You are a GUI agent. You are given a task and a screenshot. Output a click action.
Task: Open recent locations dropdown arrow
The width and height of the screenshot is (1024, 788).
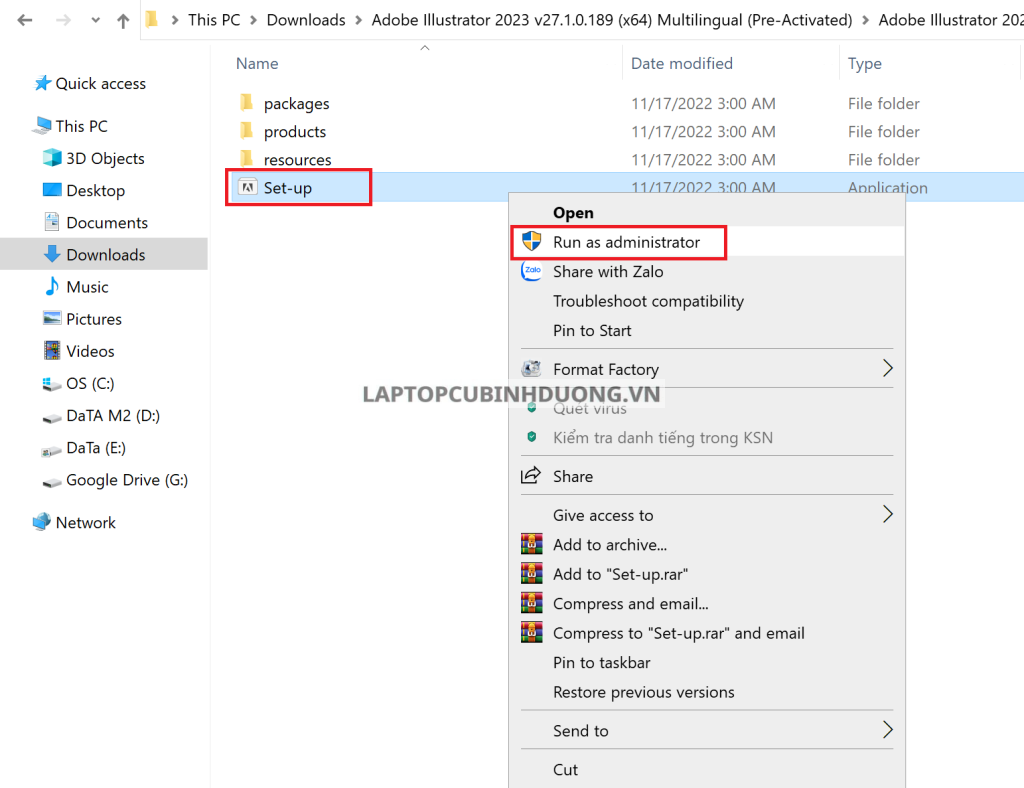pos(96,20)
